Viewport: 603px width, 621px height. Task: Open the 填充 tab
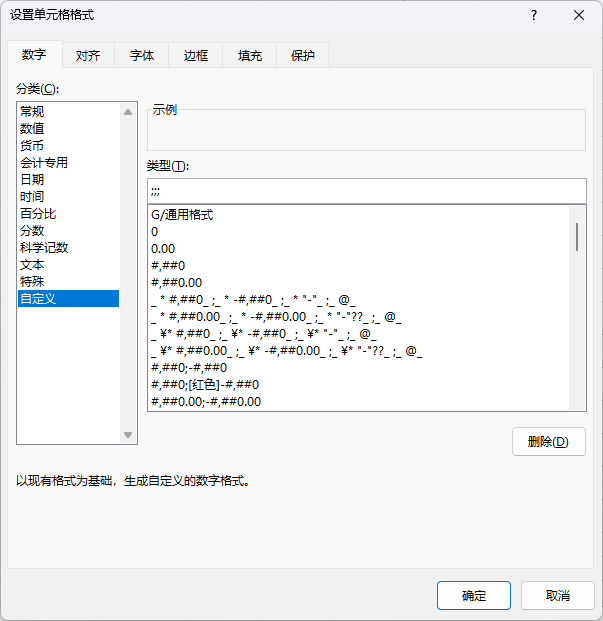coord(250,56)
